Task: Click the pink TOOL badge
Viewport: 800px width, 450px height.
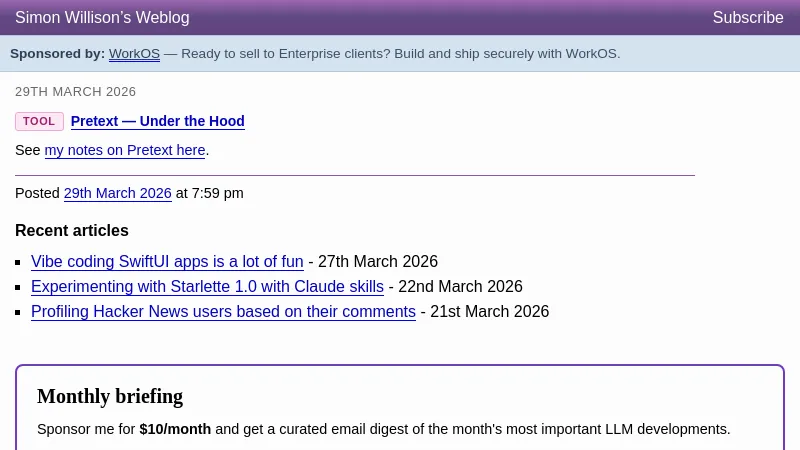Action: tap(39, 122)
